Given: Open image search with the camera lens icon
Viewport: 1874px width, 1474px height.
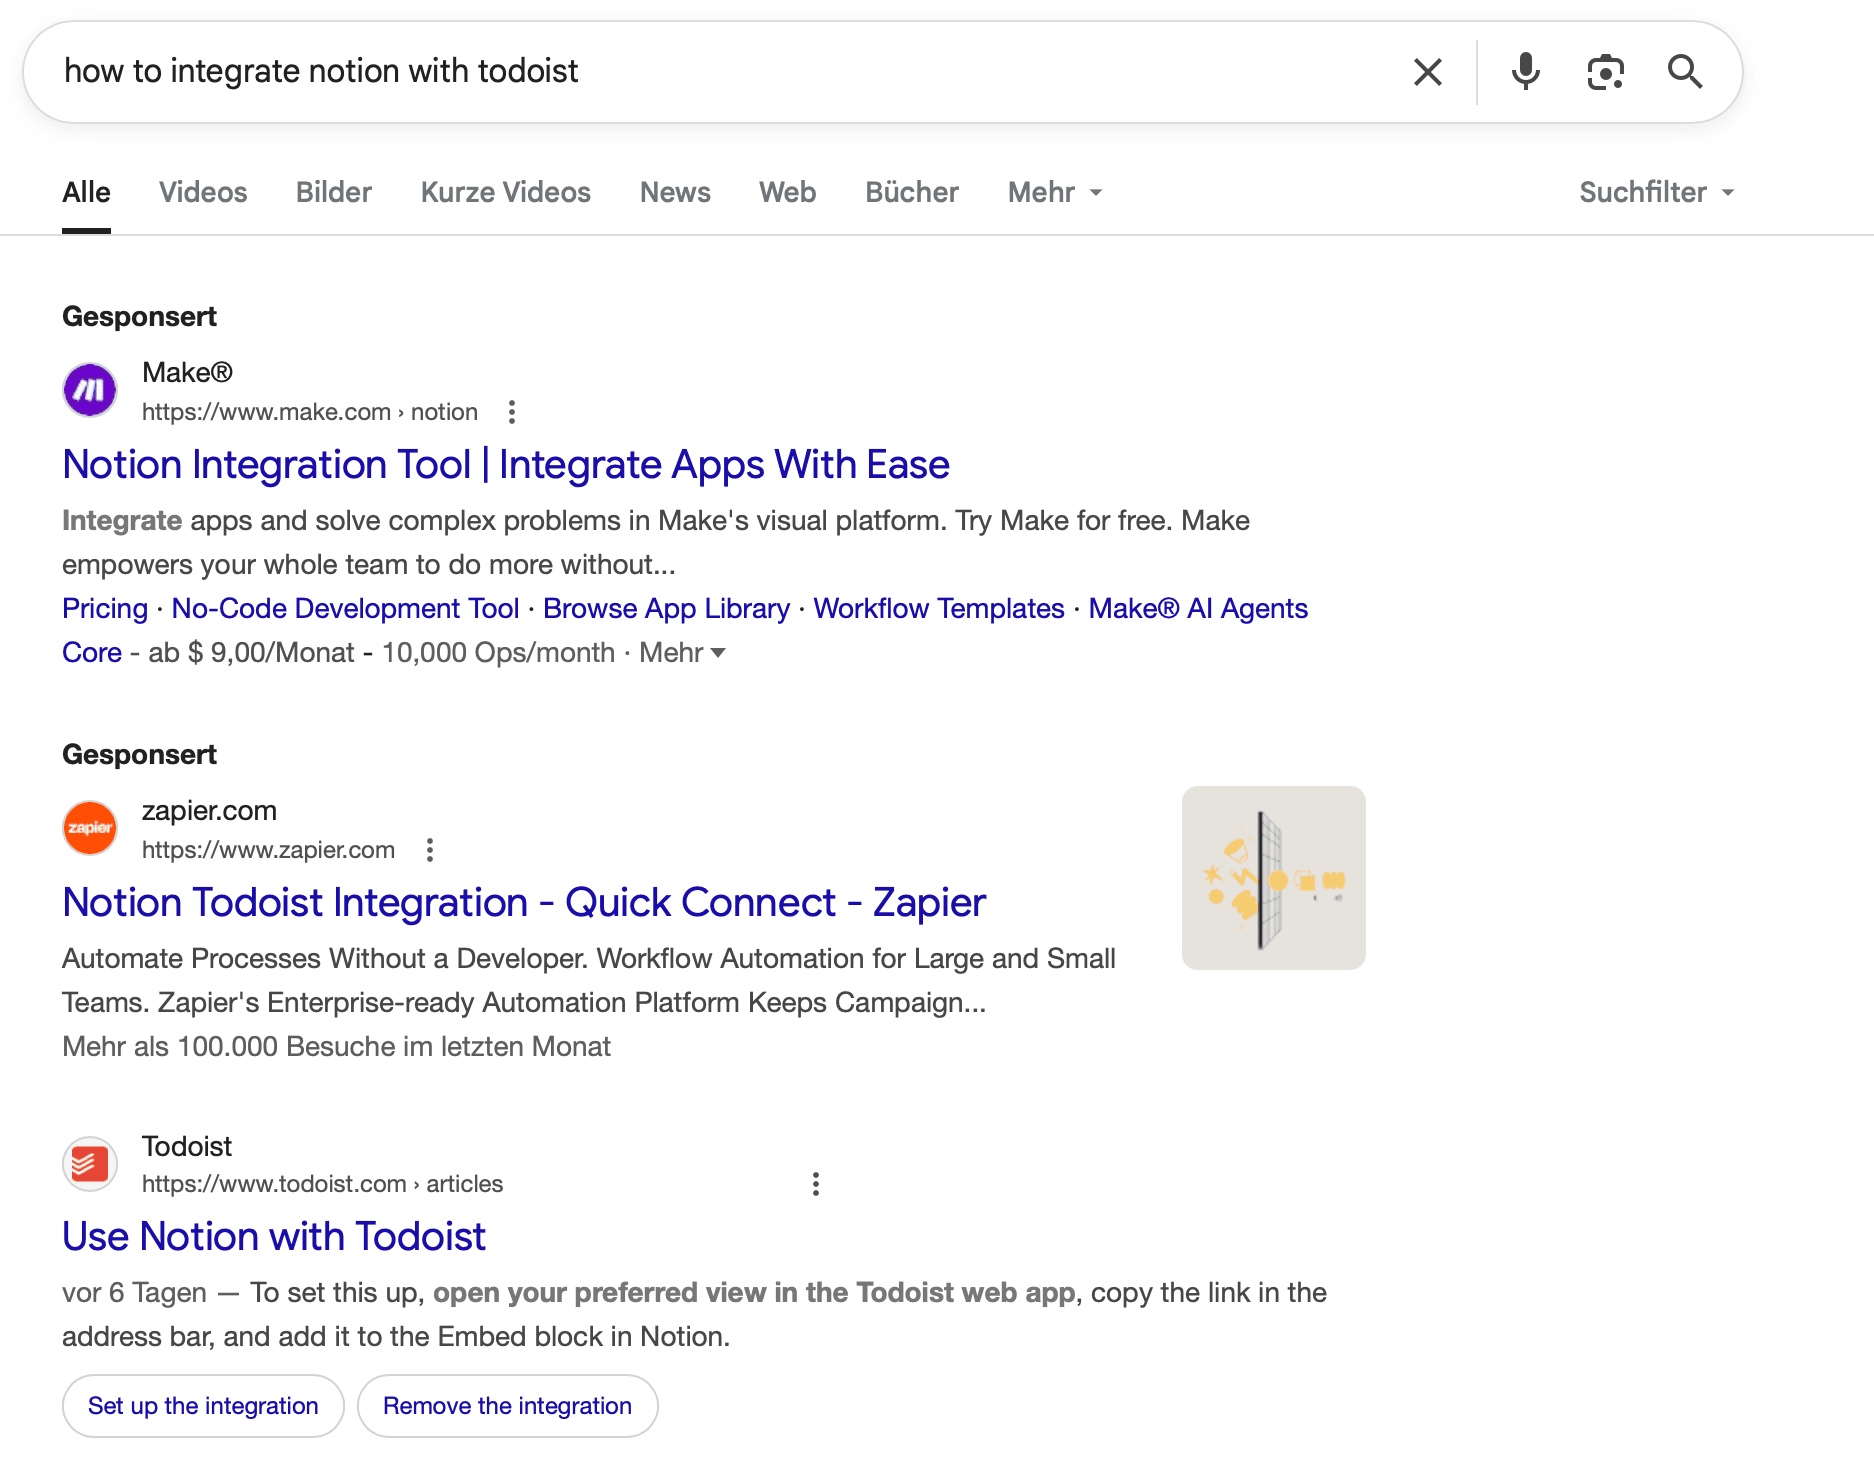Looking at the screenshot, I should pos(1605,72).
